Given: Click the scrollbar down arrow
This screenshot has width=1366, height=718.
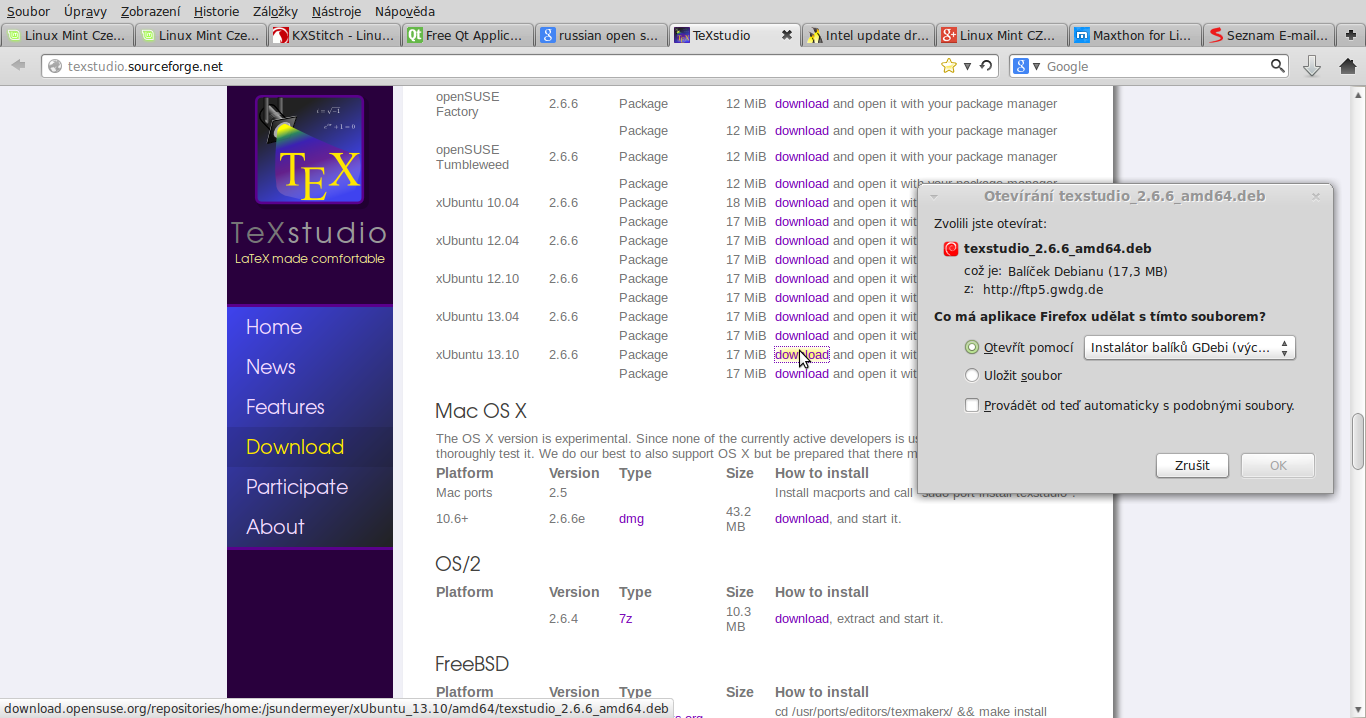Looking at the screenshot, I should tap(1358, 710).
